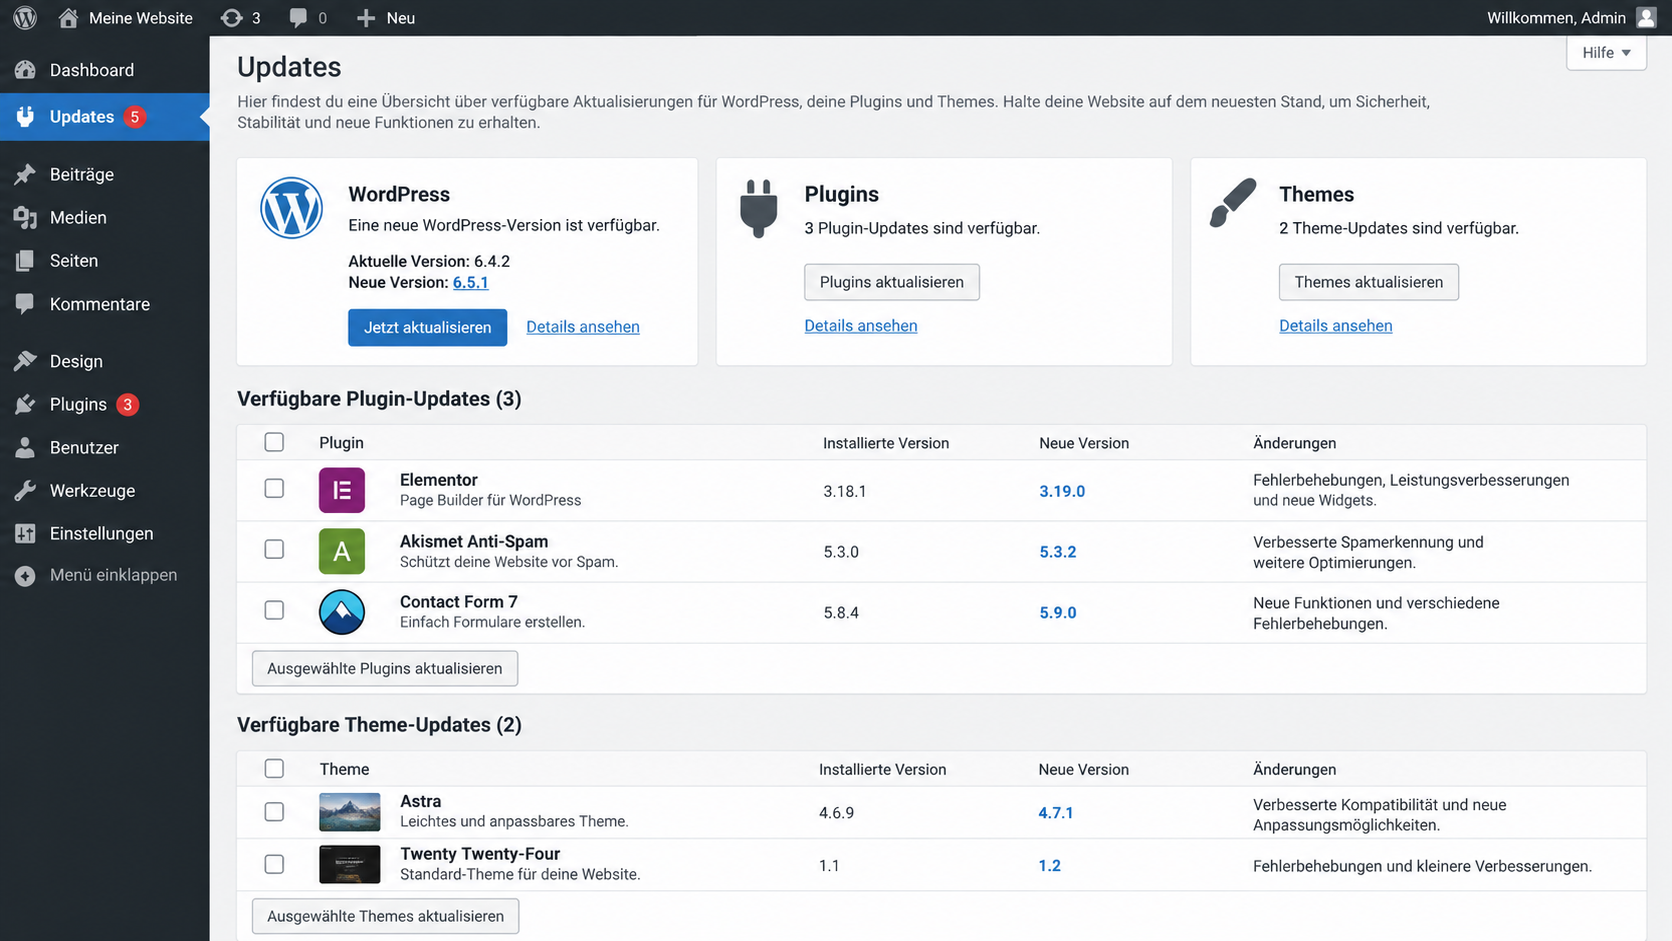Click the Contact Form 7 plugin icon
The image size is (1672, 941).
point(342,612)
